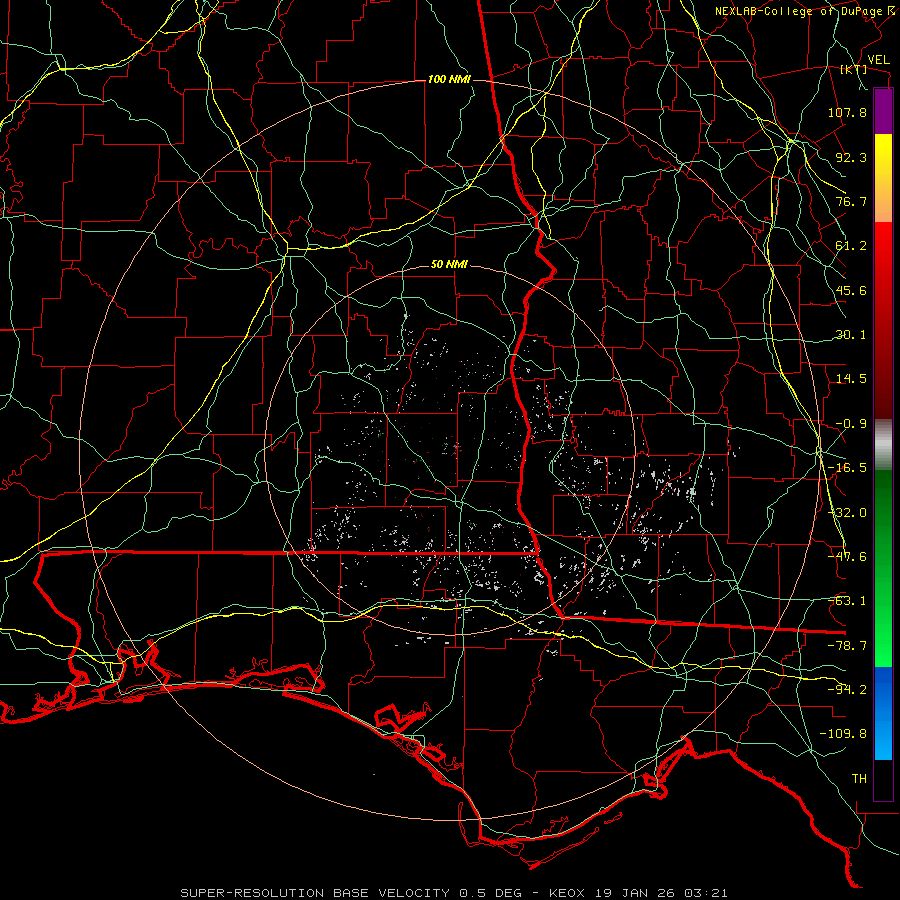This screenshot has height=900, width=900.
Task: Click the -16.5 legend value
Action: tap(847, 468)
